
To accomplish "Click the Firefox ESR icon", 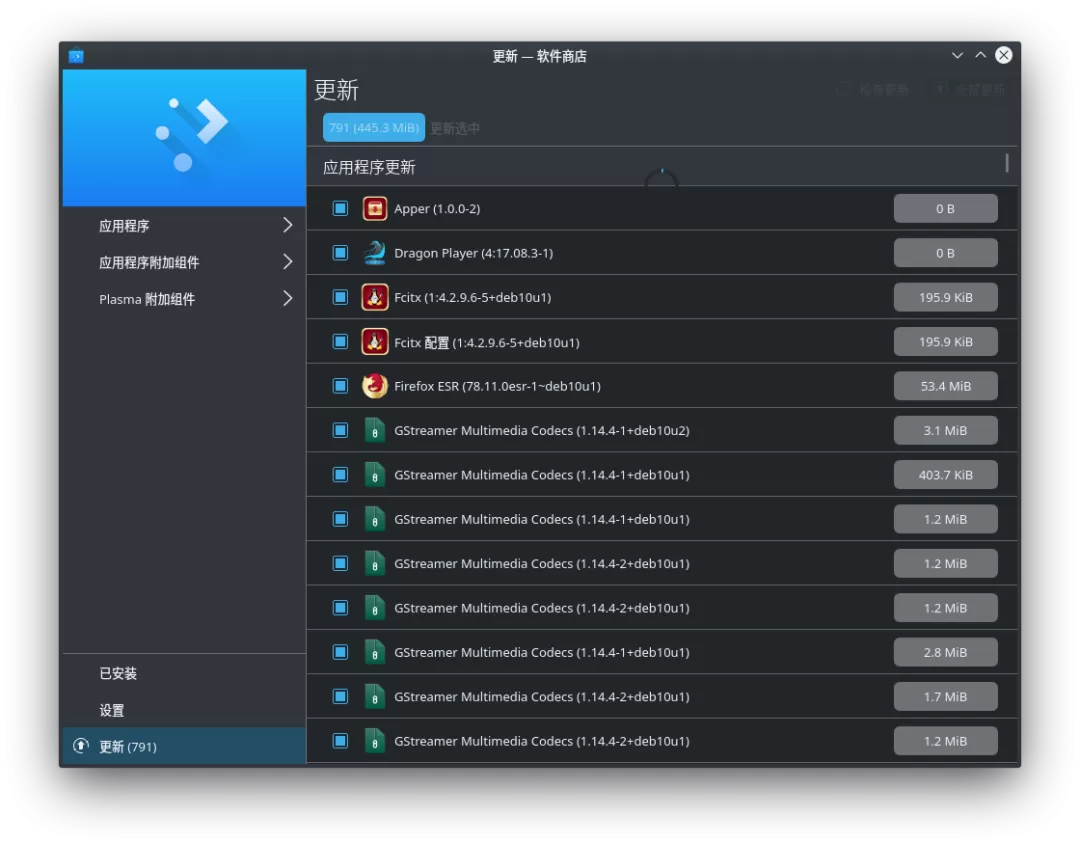I will [375, 386].
